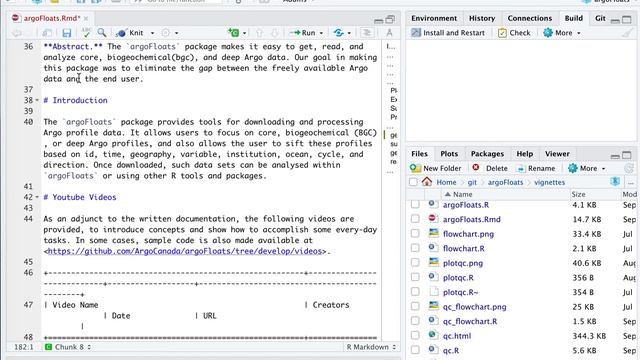Open the argoFloats.Rmd file
Screen dimensions: 640x360
point(471,220)
